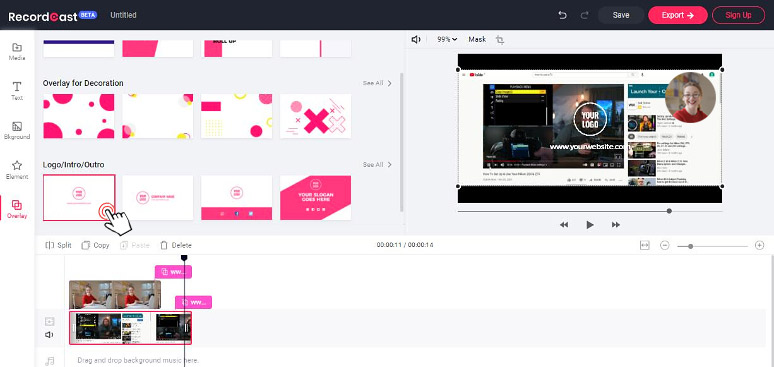Open the Element sidebar panel
The image size is (774, 367).
coord(17,170)
